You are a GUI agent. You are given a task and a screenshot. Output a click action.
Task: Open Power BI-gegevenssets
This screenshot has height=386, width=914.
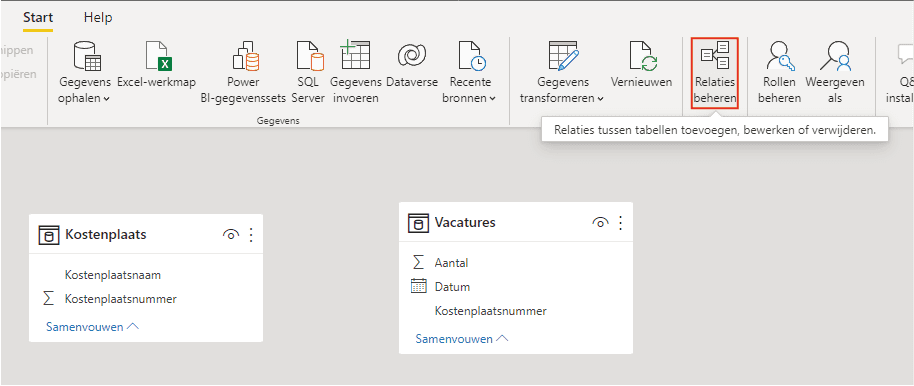click(245, 57)
